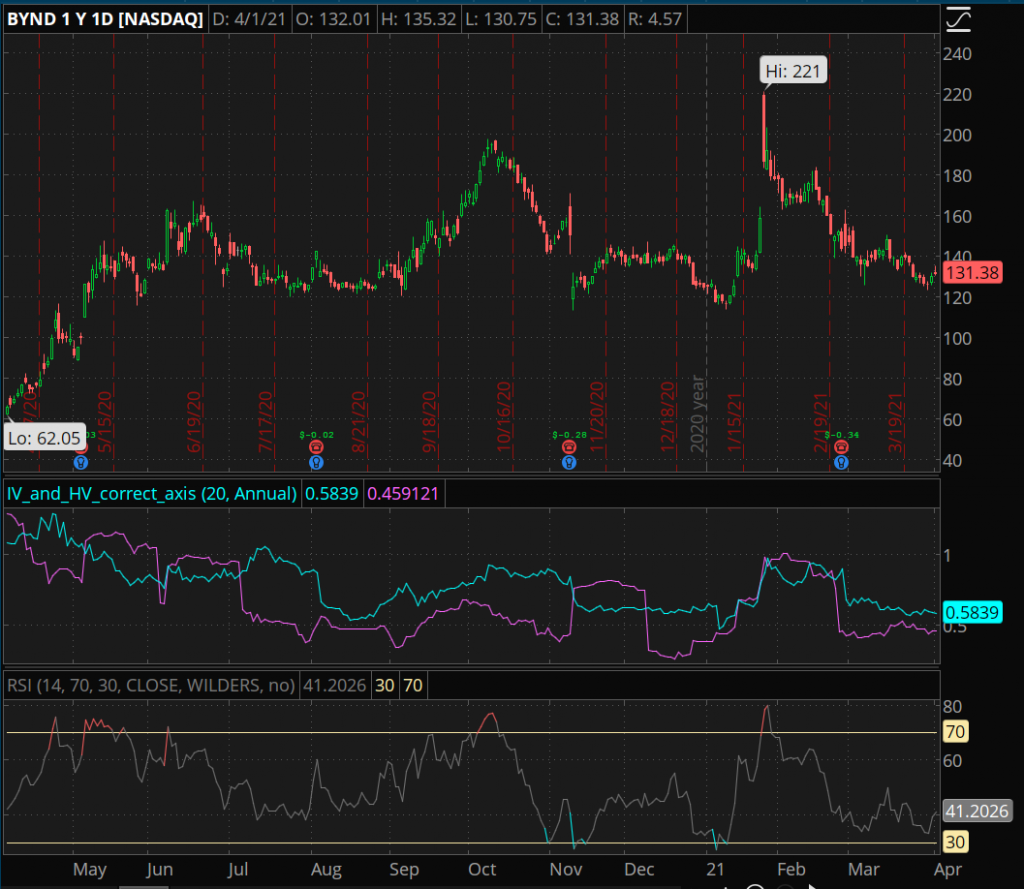Click the green $-0.02 EPS label
The height and width of the screenshot is (889, 1024).
(x=316, y=435)
